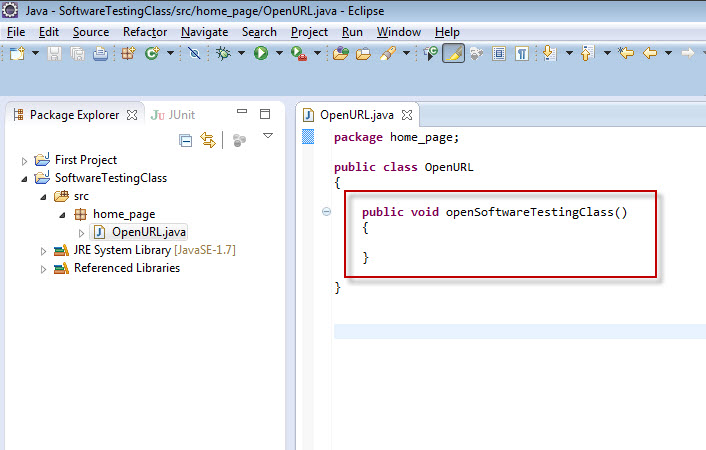Open Package Explorer view menu triangle
706x450 pixels.
(268, 136)
